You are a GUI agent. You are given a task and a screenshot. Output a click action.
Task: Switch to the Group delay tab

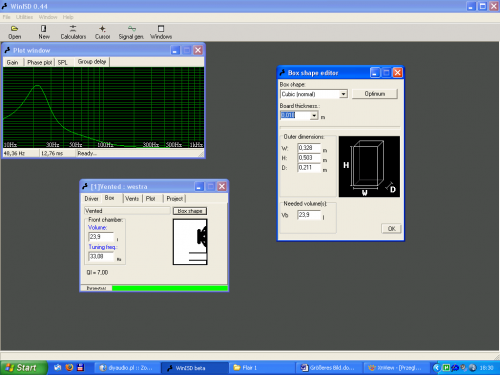(92, 62)
